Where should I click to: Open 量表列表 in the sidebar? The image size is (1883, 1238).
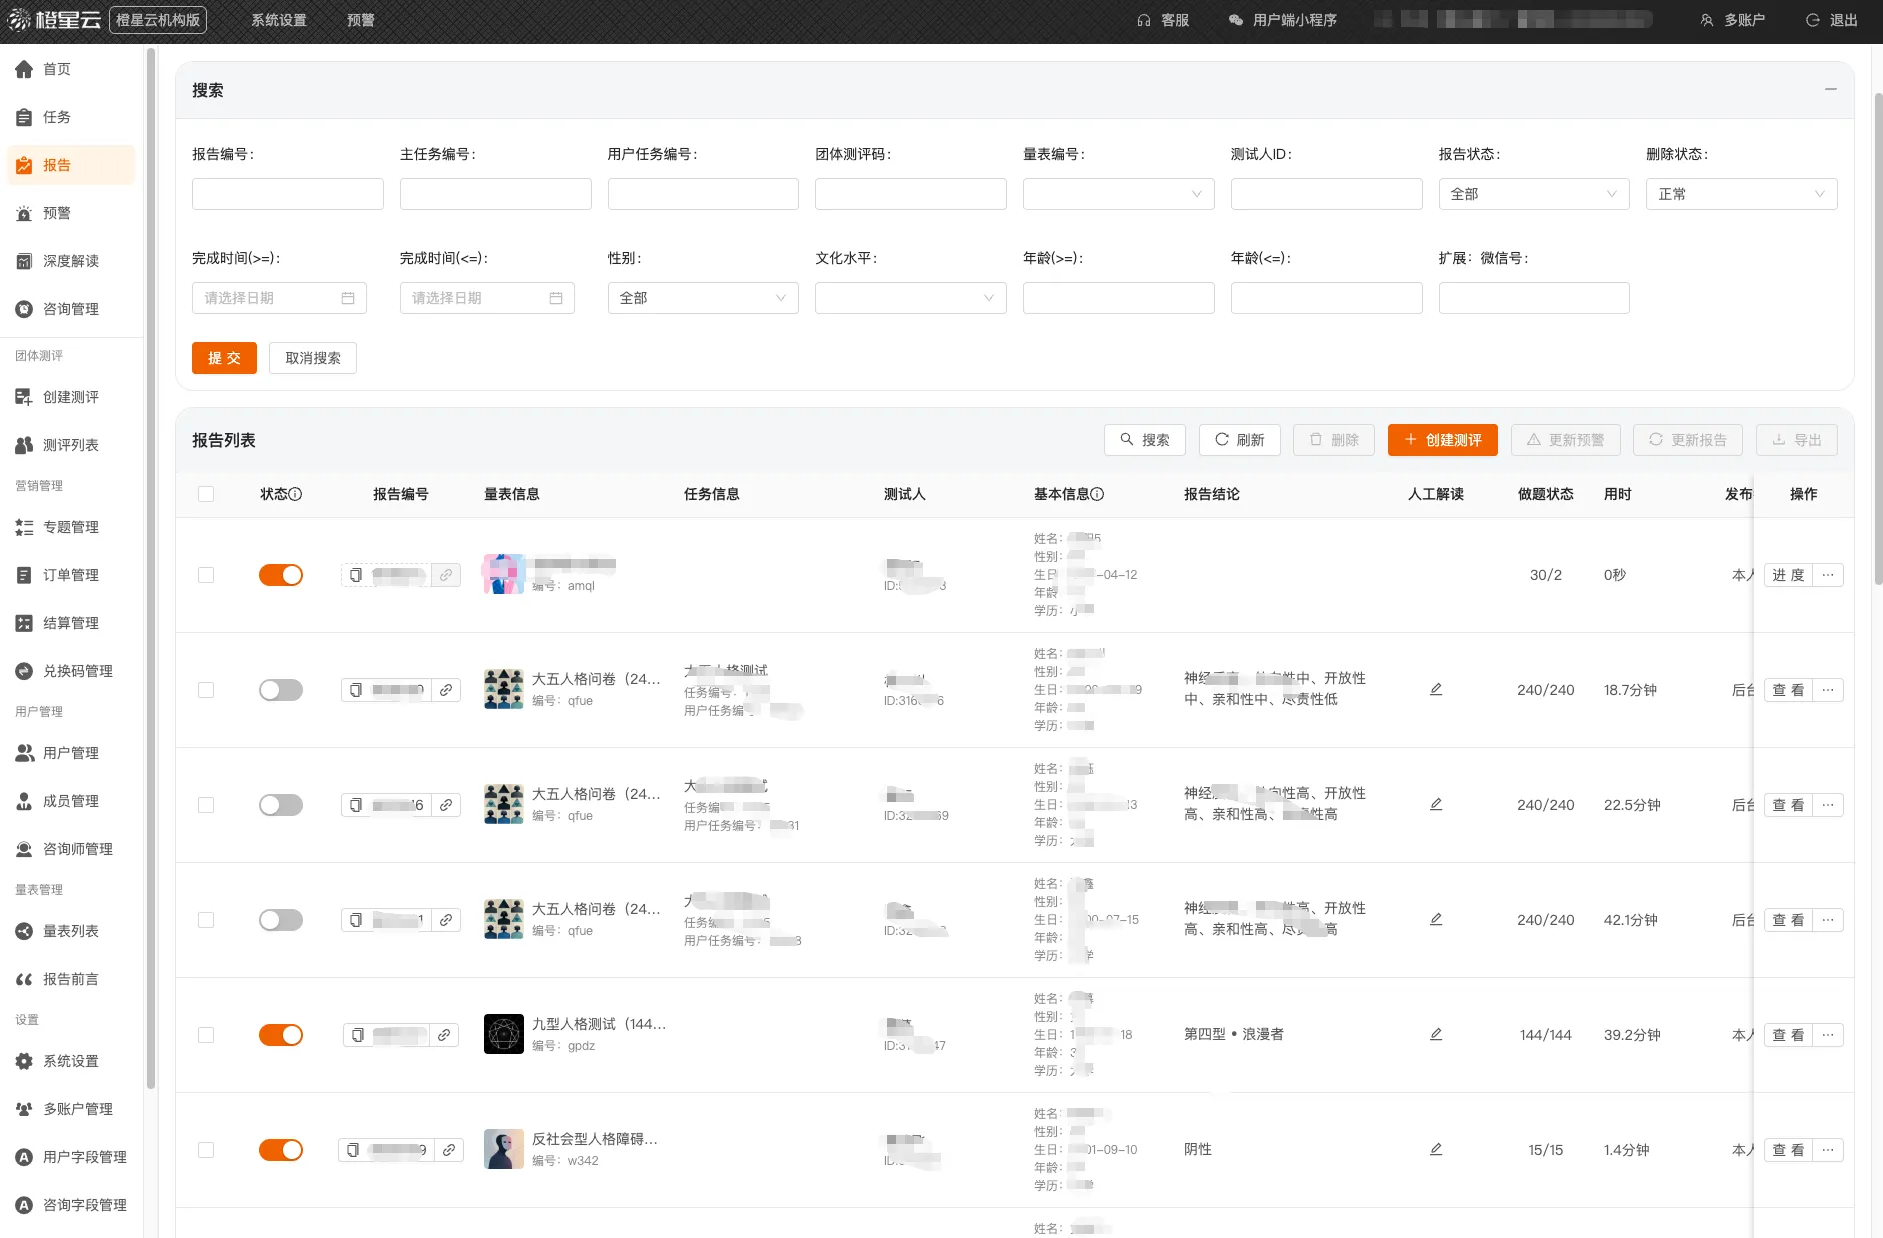[x=70, y=931]
